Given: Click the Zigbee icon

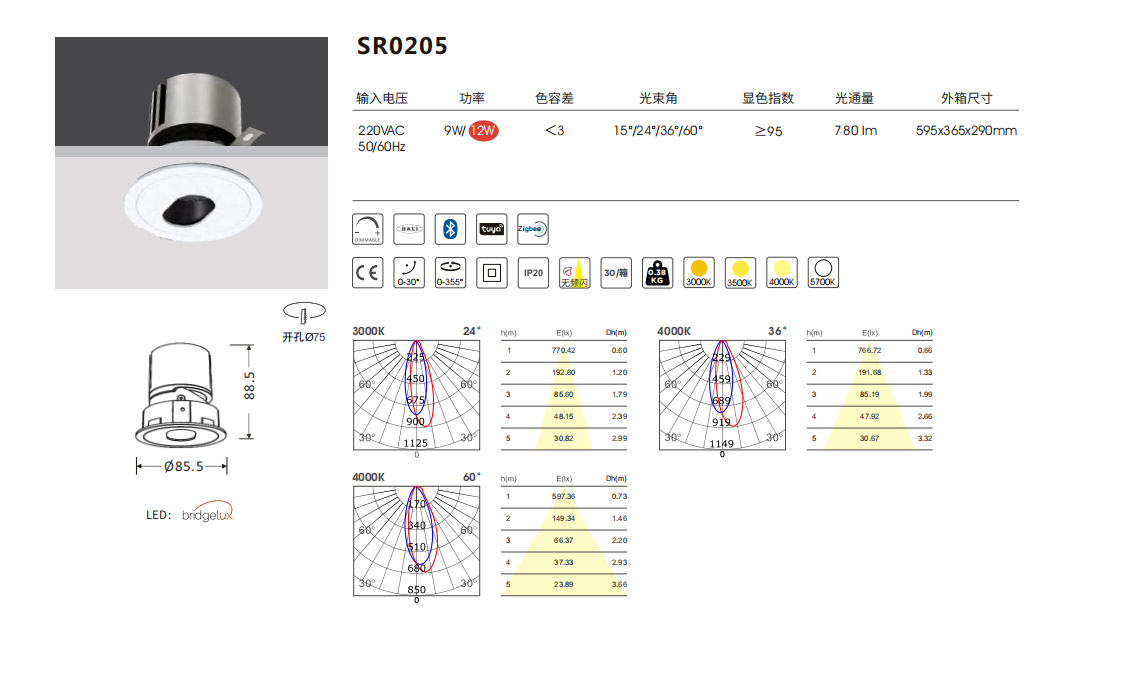Looking at the screenshot, I should coord(533,229).
